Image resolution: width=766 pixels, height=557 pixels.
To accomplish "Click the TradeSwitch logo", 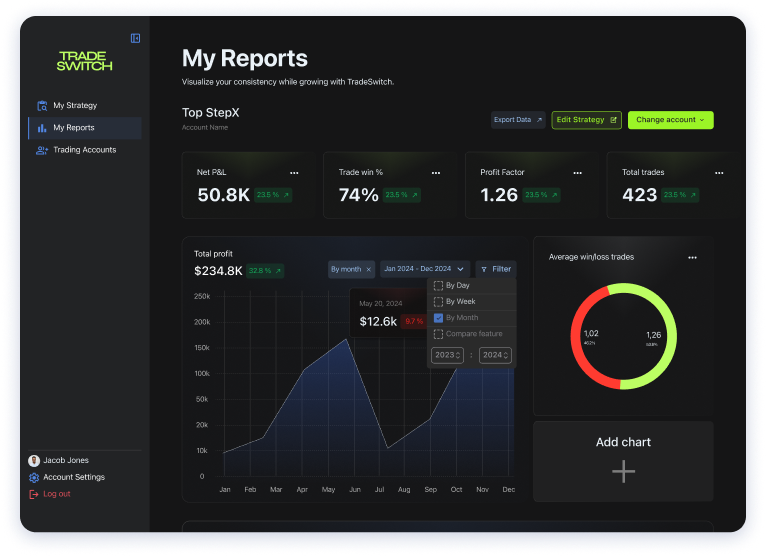I will [85, 61].
